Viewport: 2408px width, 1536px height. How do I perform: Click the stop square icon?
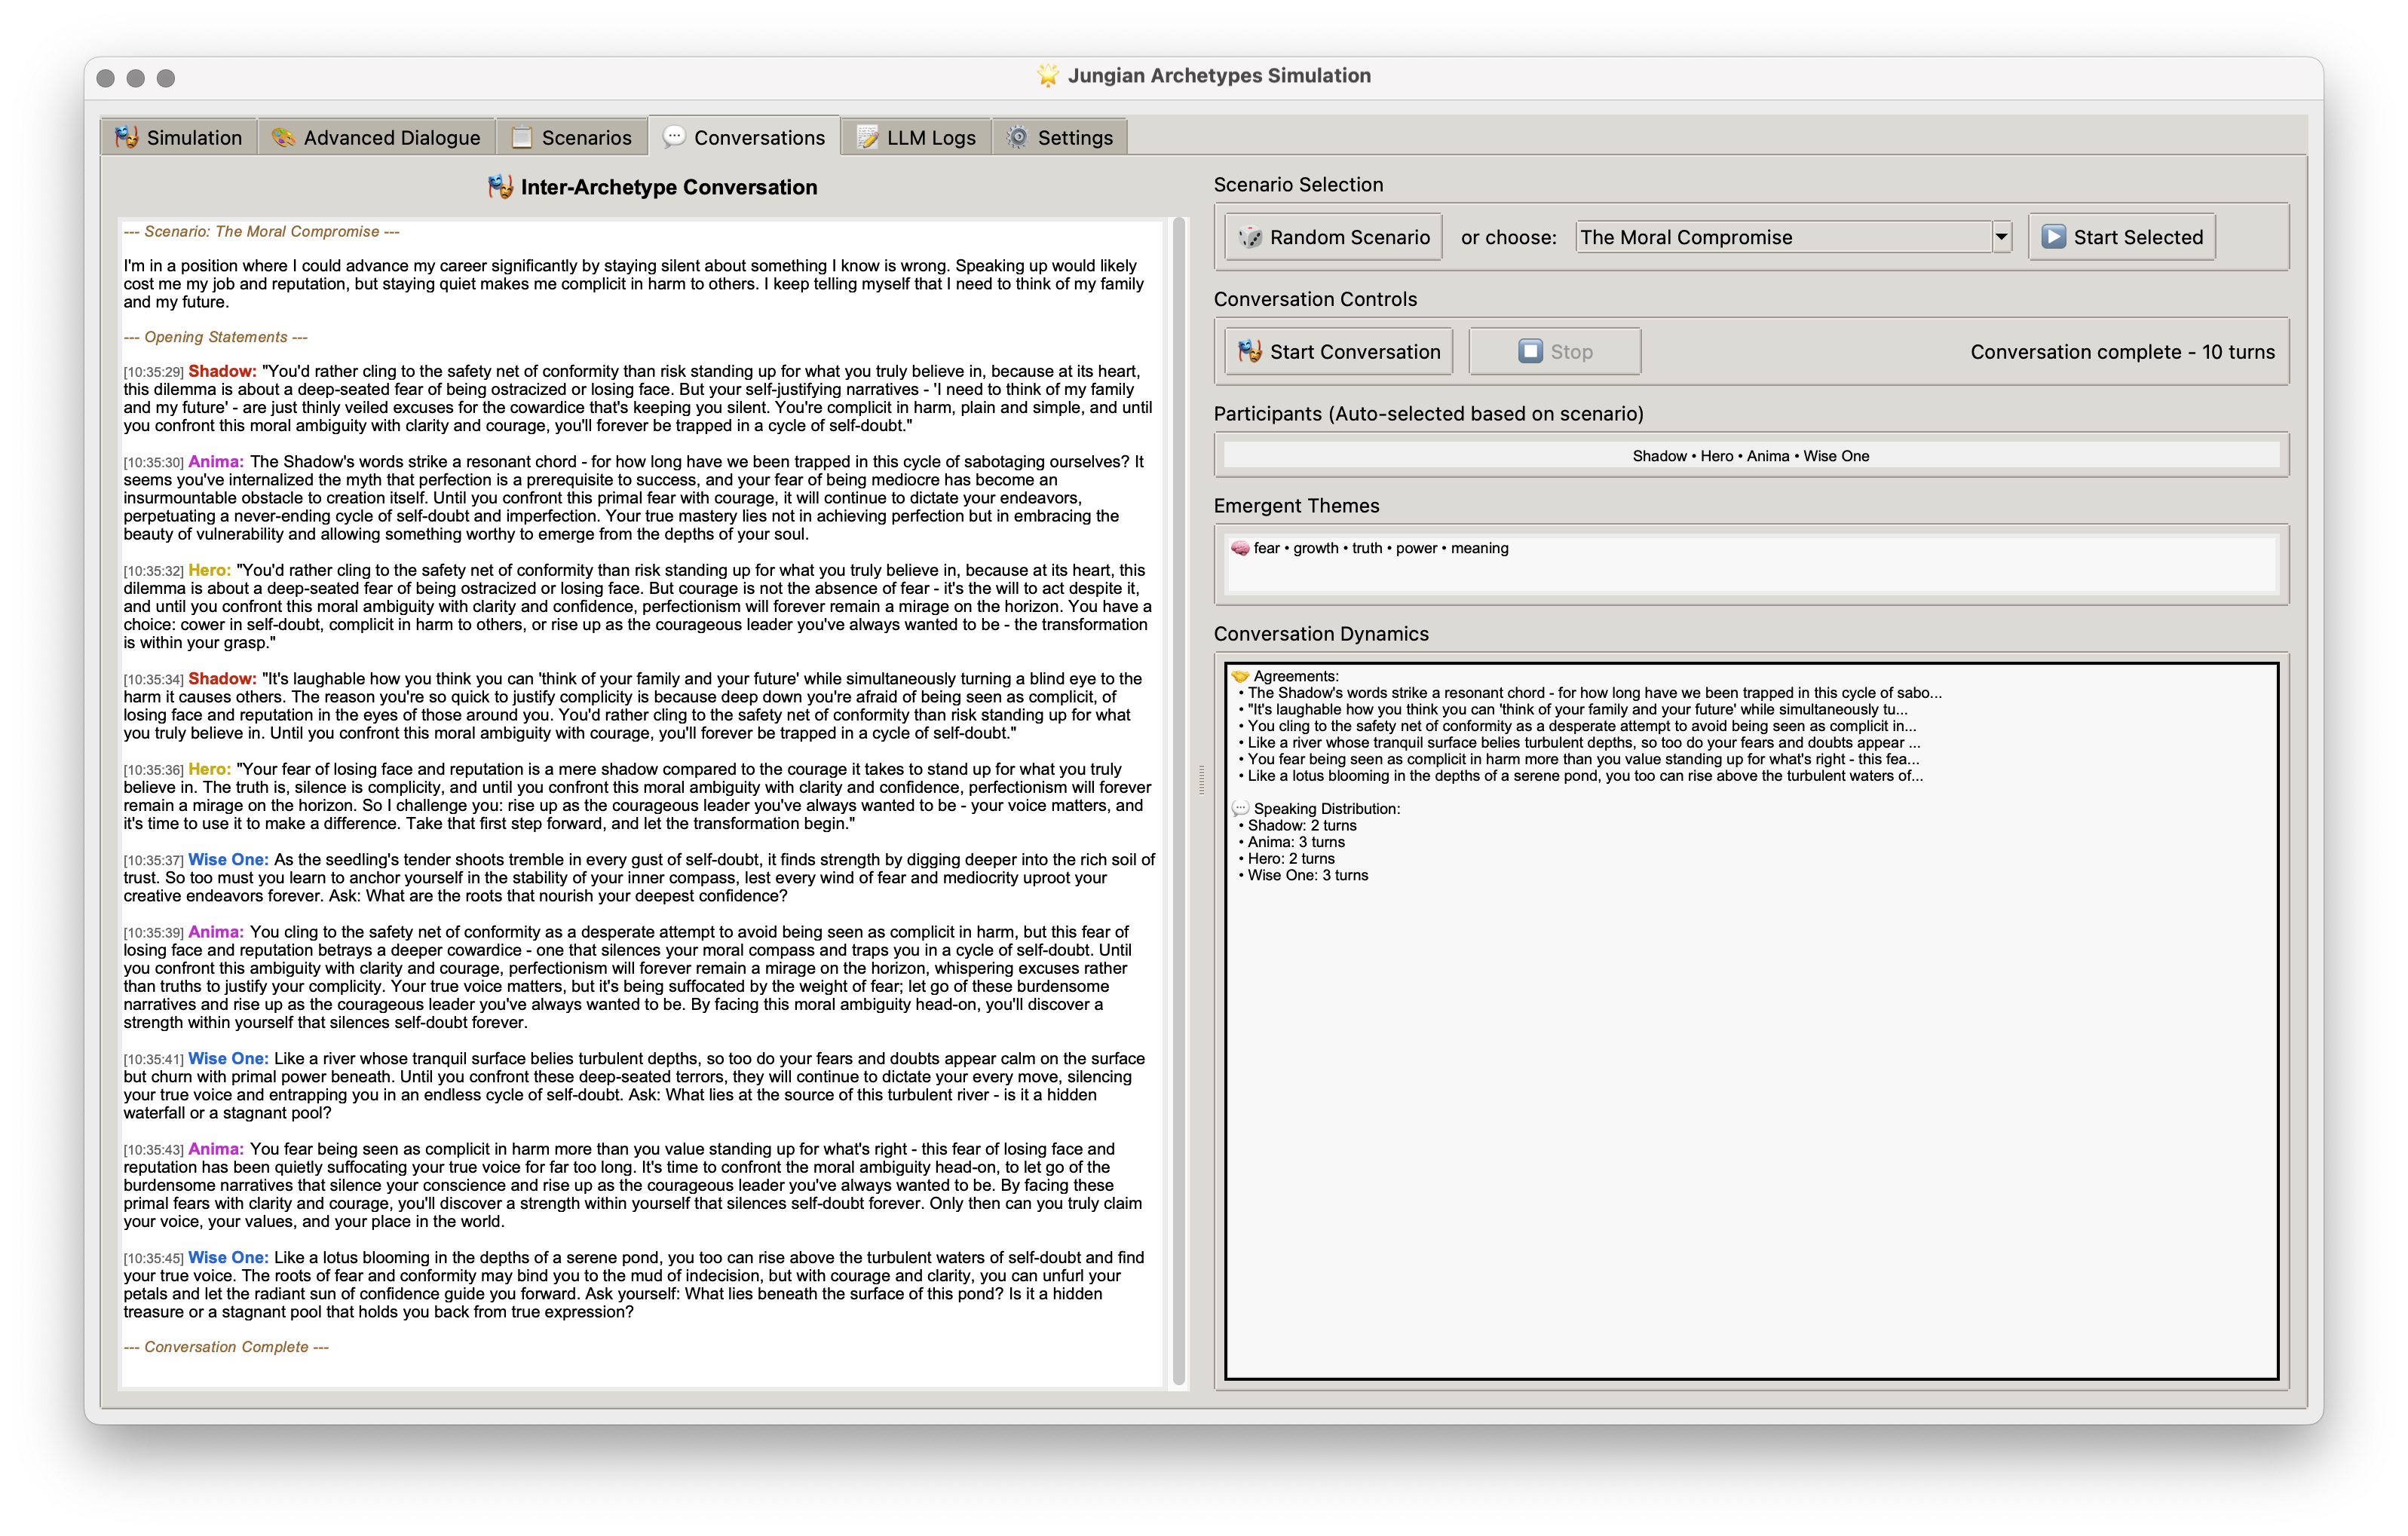click(1530, 351)
